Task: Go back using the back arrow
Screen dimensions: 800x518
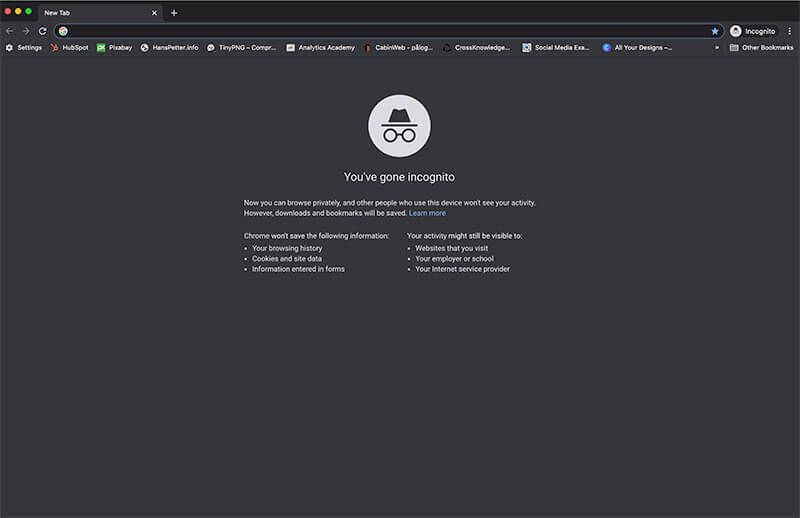Action: click(10, 31)
